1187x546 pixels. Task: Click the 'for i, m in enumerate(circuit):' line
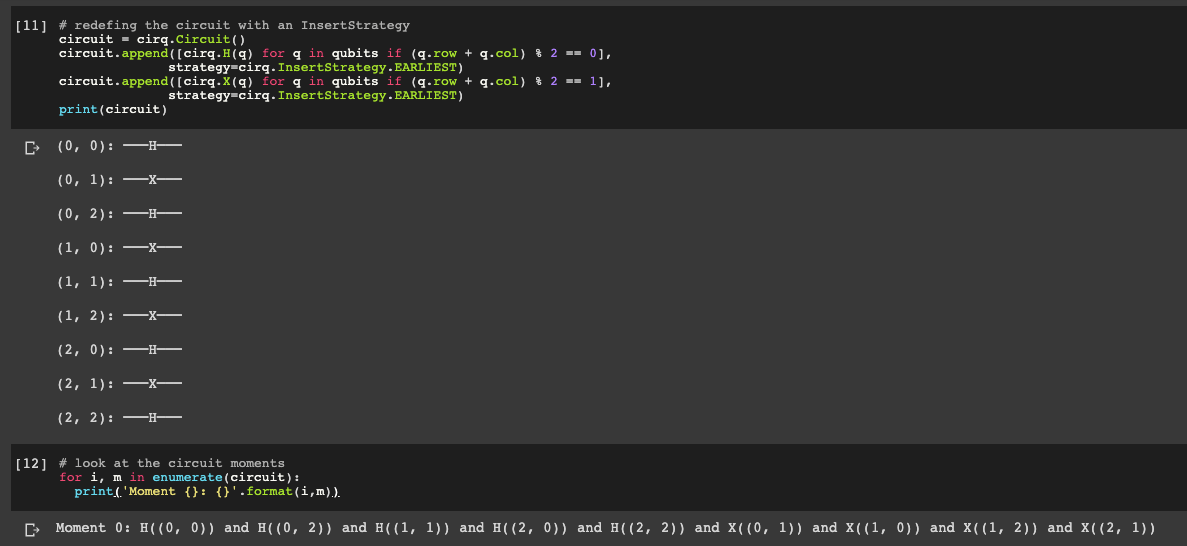[x=179, y=478]
